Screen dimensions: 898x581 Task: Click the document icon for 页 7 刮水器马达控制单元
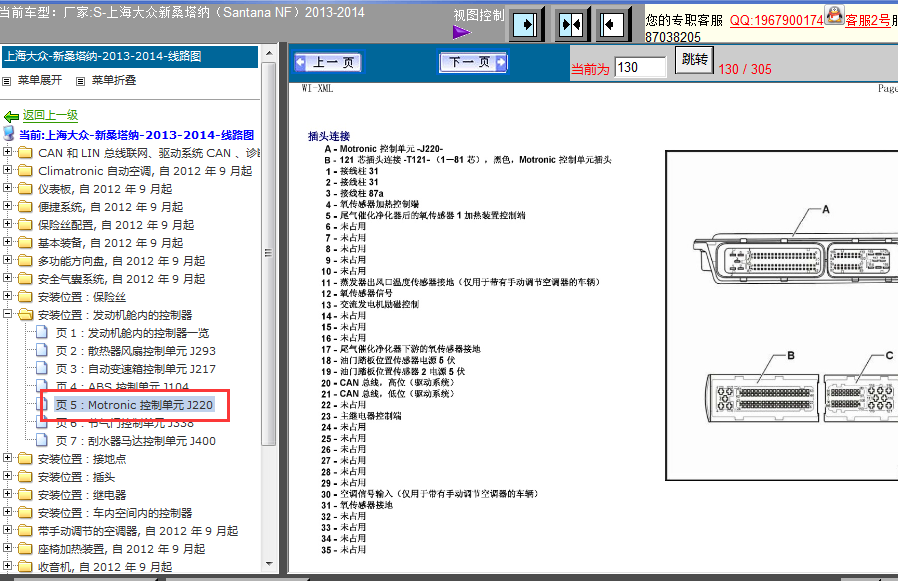pyautogui.click(x=42, y=440)
